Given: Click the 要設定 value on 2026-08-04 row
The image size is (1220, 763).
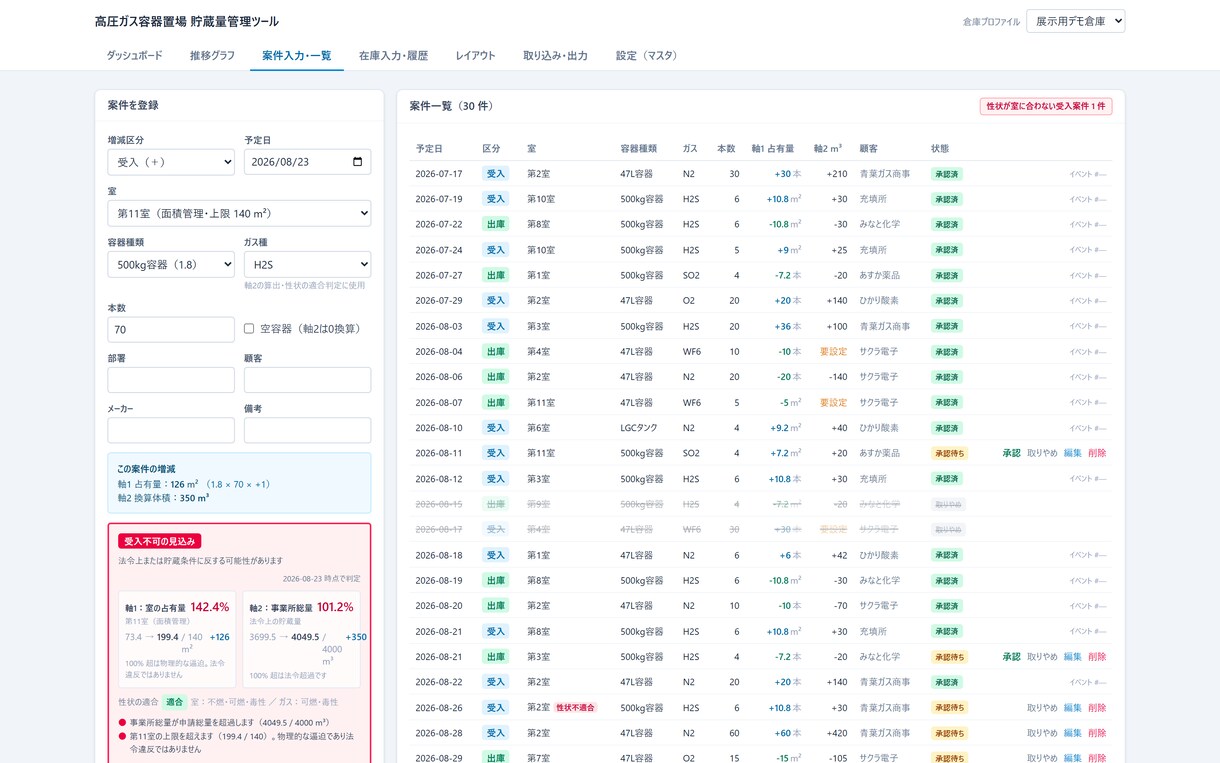Looking at the screenshot, I should click(833, 352).
